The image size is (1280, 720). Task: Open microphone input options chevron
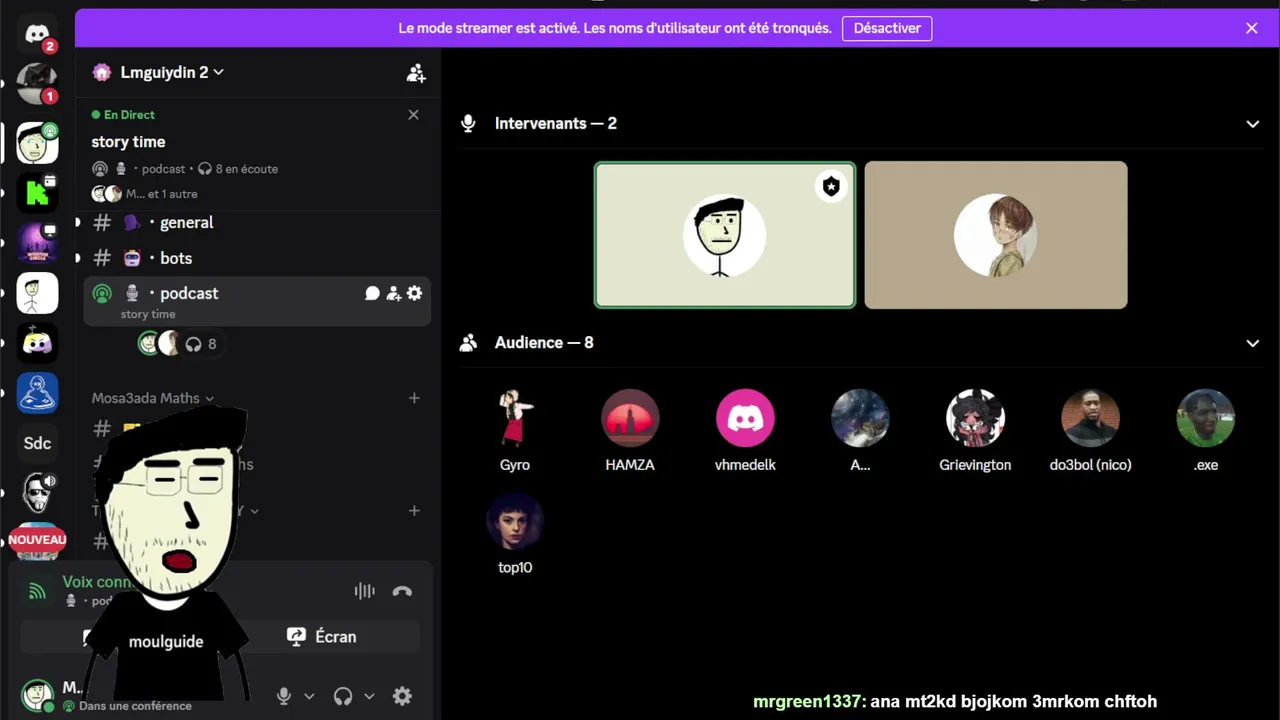[309, 696]
